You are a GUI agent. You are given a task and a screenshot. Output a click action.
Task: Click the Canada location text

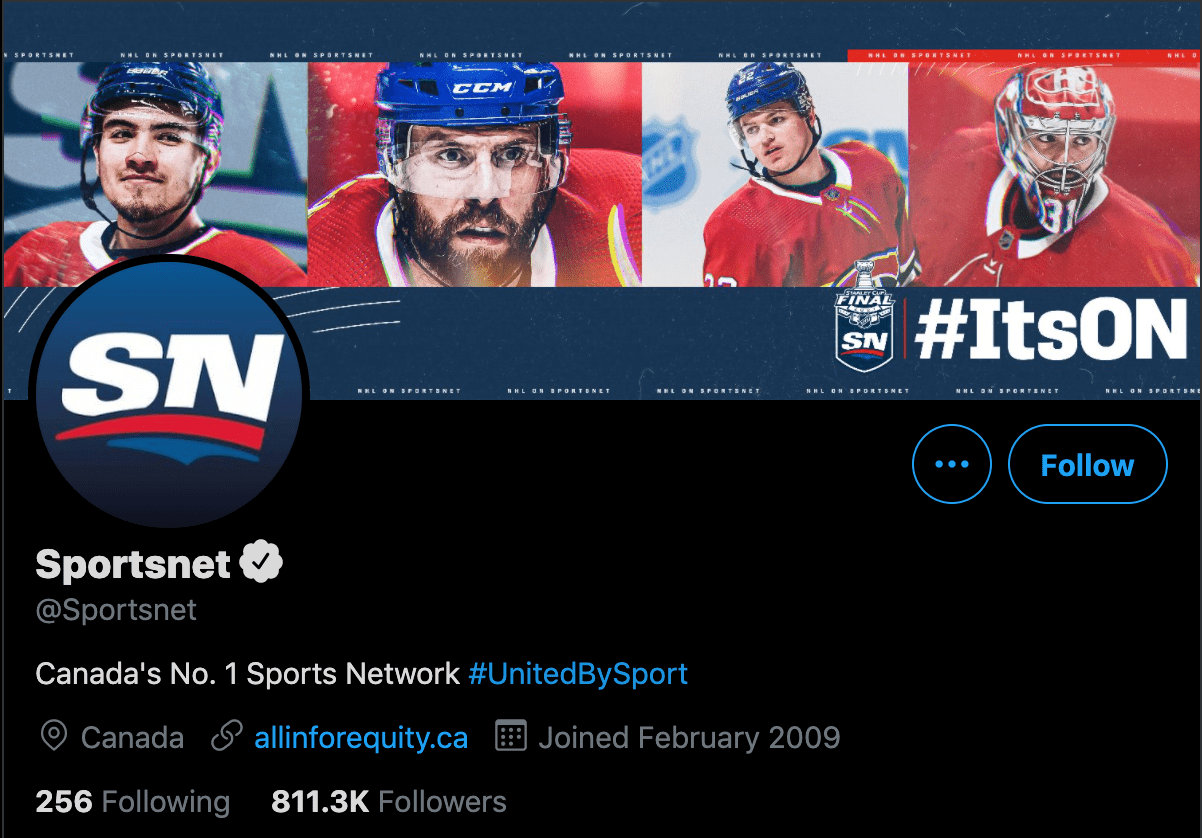(131, 737)
